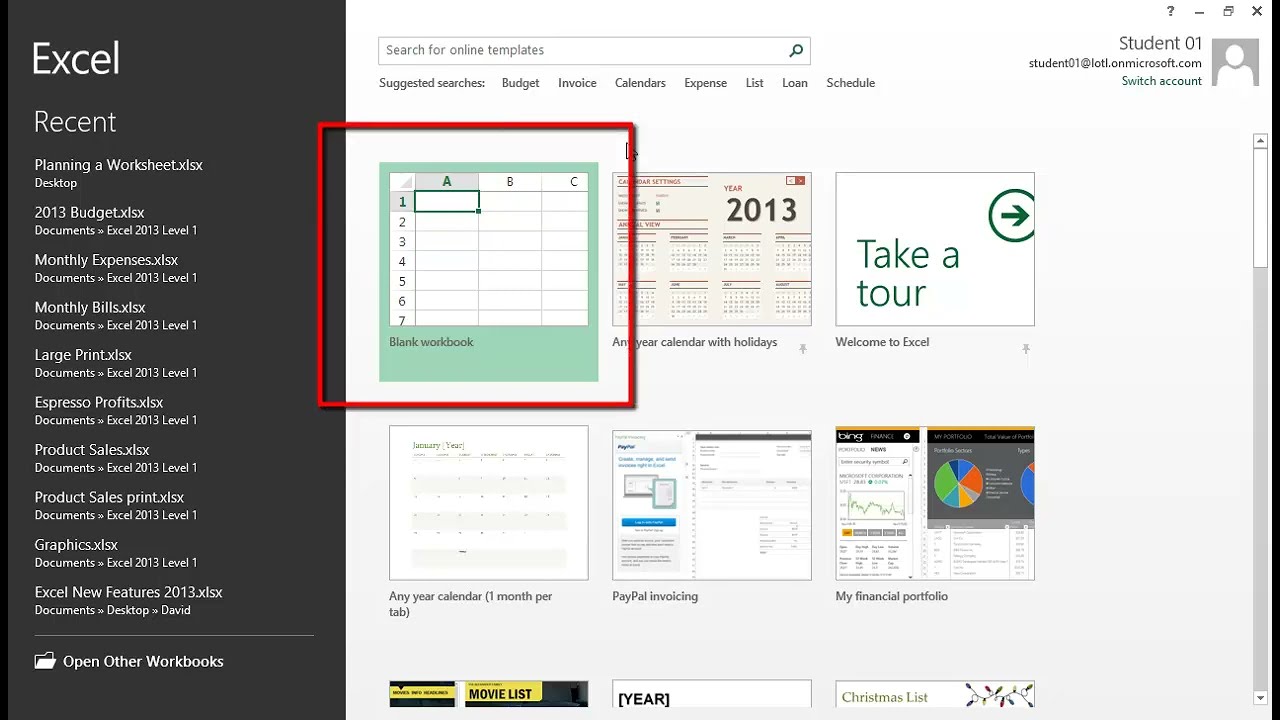Click the scrollbar up arrow

click(x=1260, y=141)
